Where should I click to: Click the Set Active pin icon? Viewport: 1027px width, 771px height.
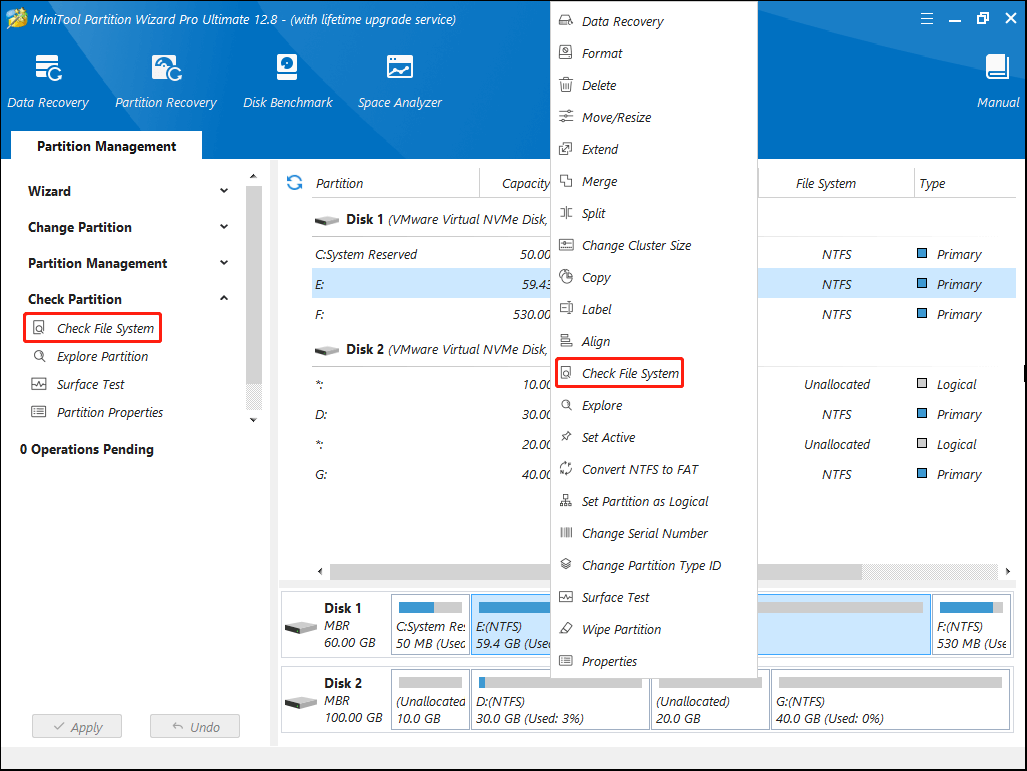coord(566,436)
